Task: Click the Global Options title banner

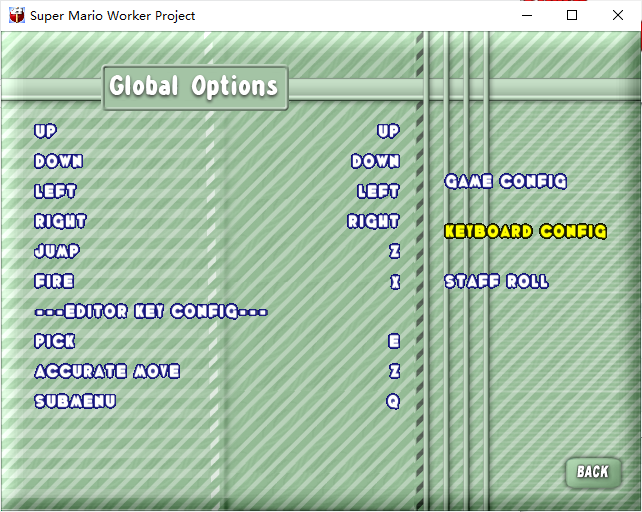Action: (x=195, y=88)
